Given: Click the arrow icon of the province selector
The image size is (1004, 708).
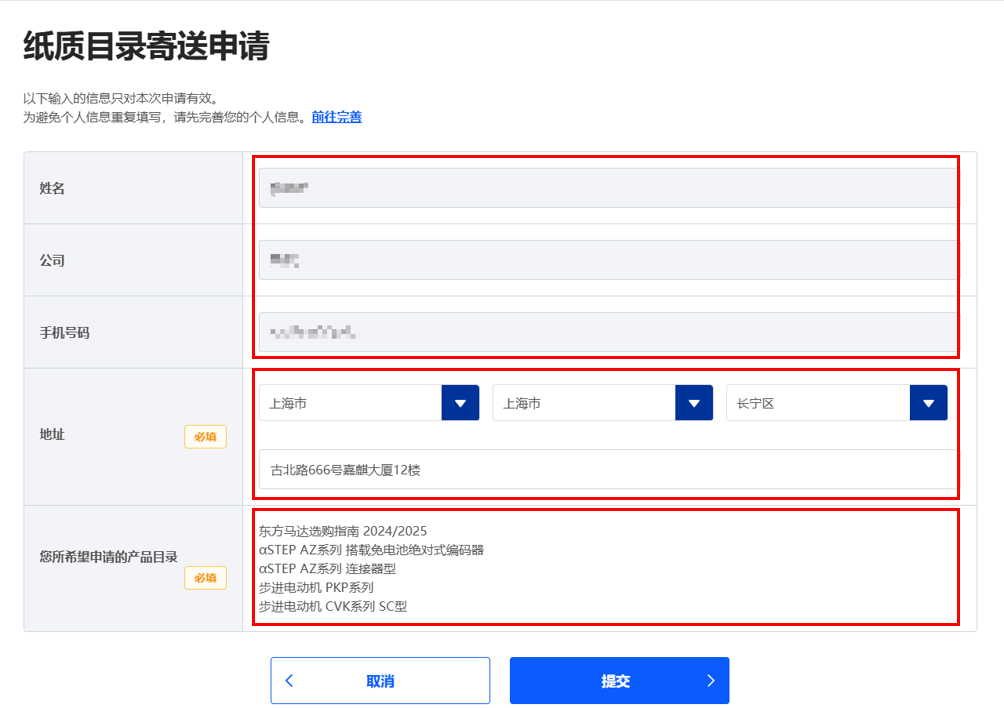Looking at the screenshot, I should (460, 402).
